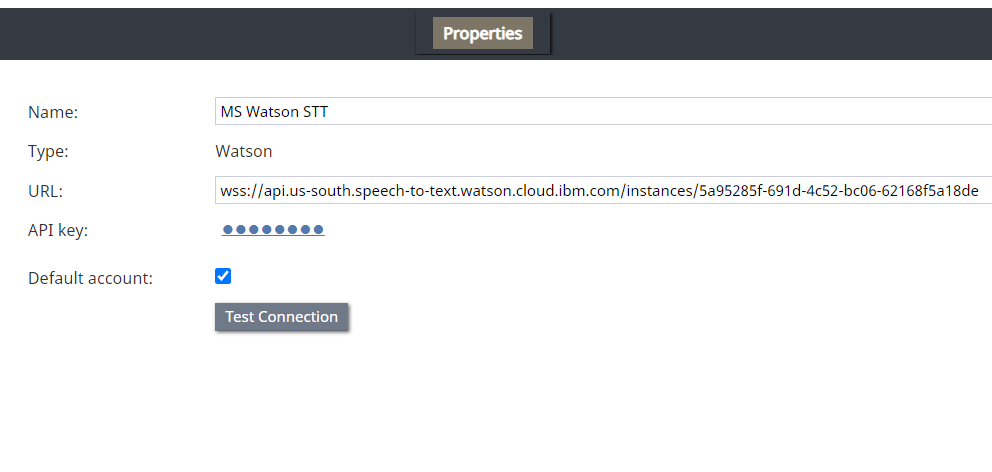Image resolution: width=992 pixels, height=472 pixels.
Task: Click the word STT in the Name field
Action: (315, 112)
